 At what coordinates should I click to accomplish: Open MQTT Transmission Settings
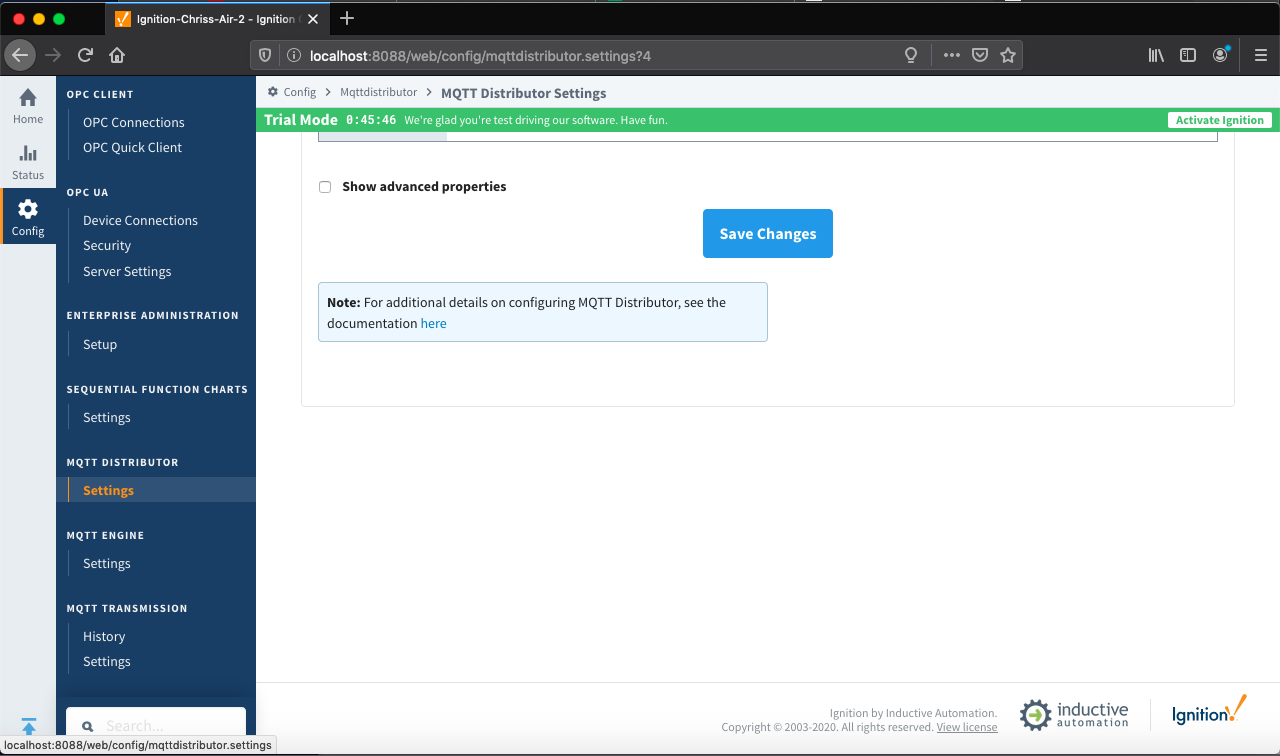point(107,661)
